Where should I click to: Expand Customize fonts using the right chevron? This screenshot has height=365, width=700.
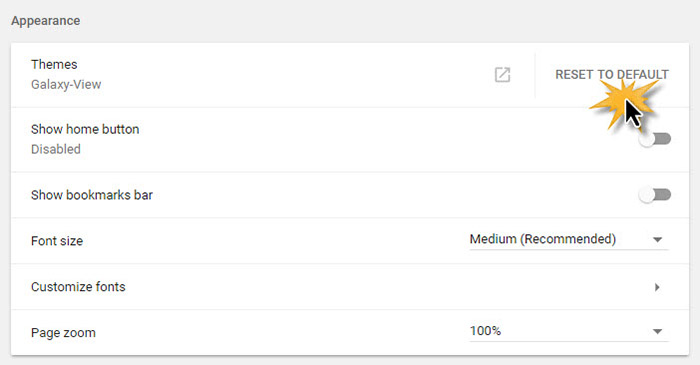657,287
